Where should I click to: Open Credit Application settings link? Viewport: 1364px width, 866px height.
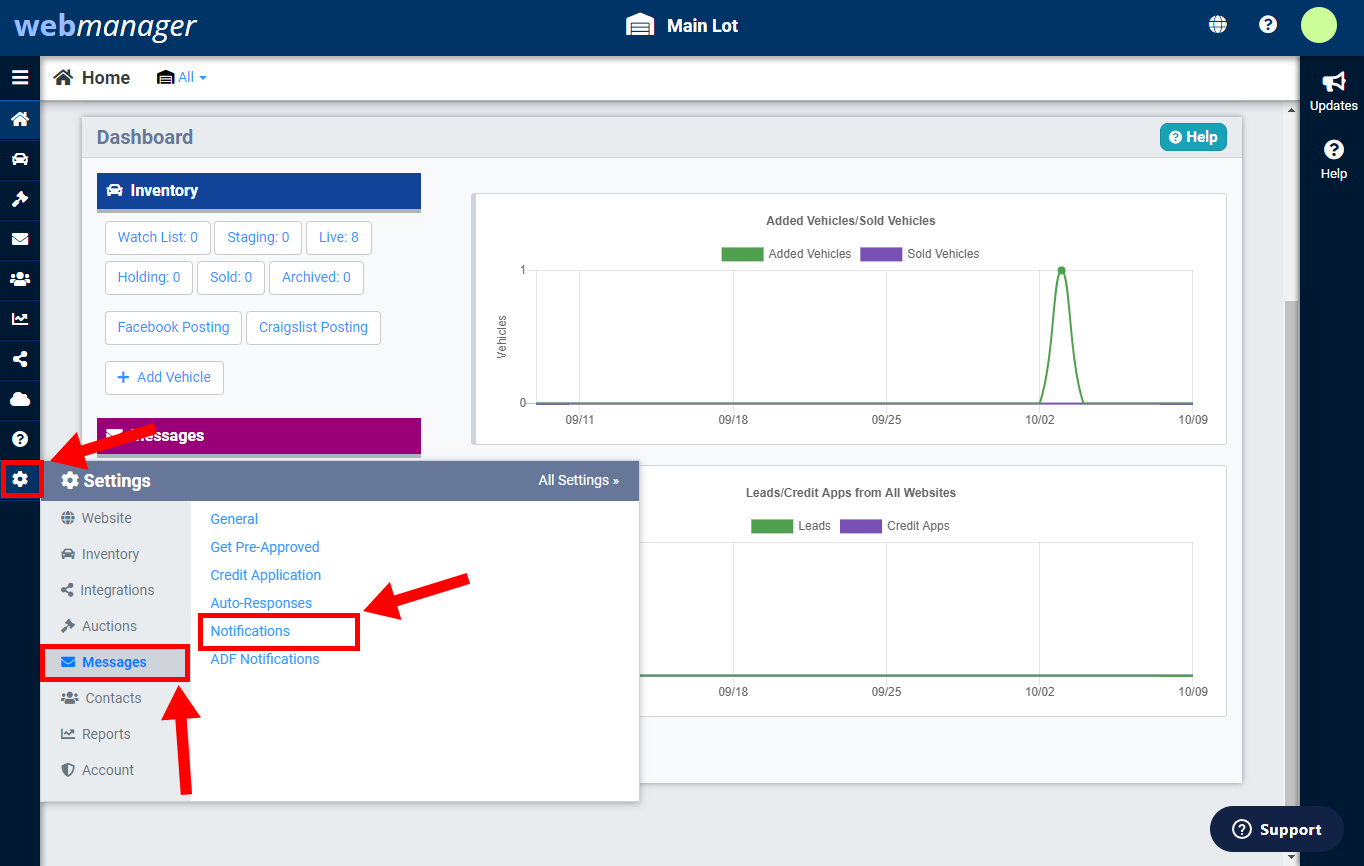[266, 575]
